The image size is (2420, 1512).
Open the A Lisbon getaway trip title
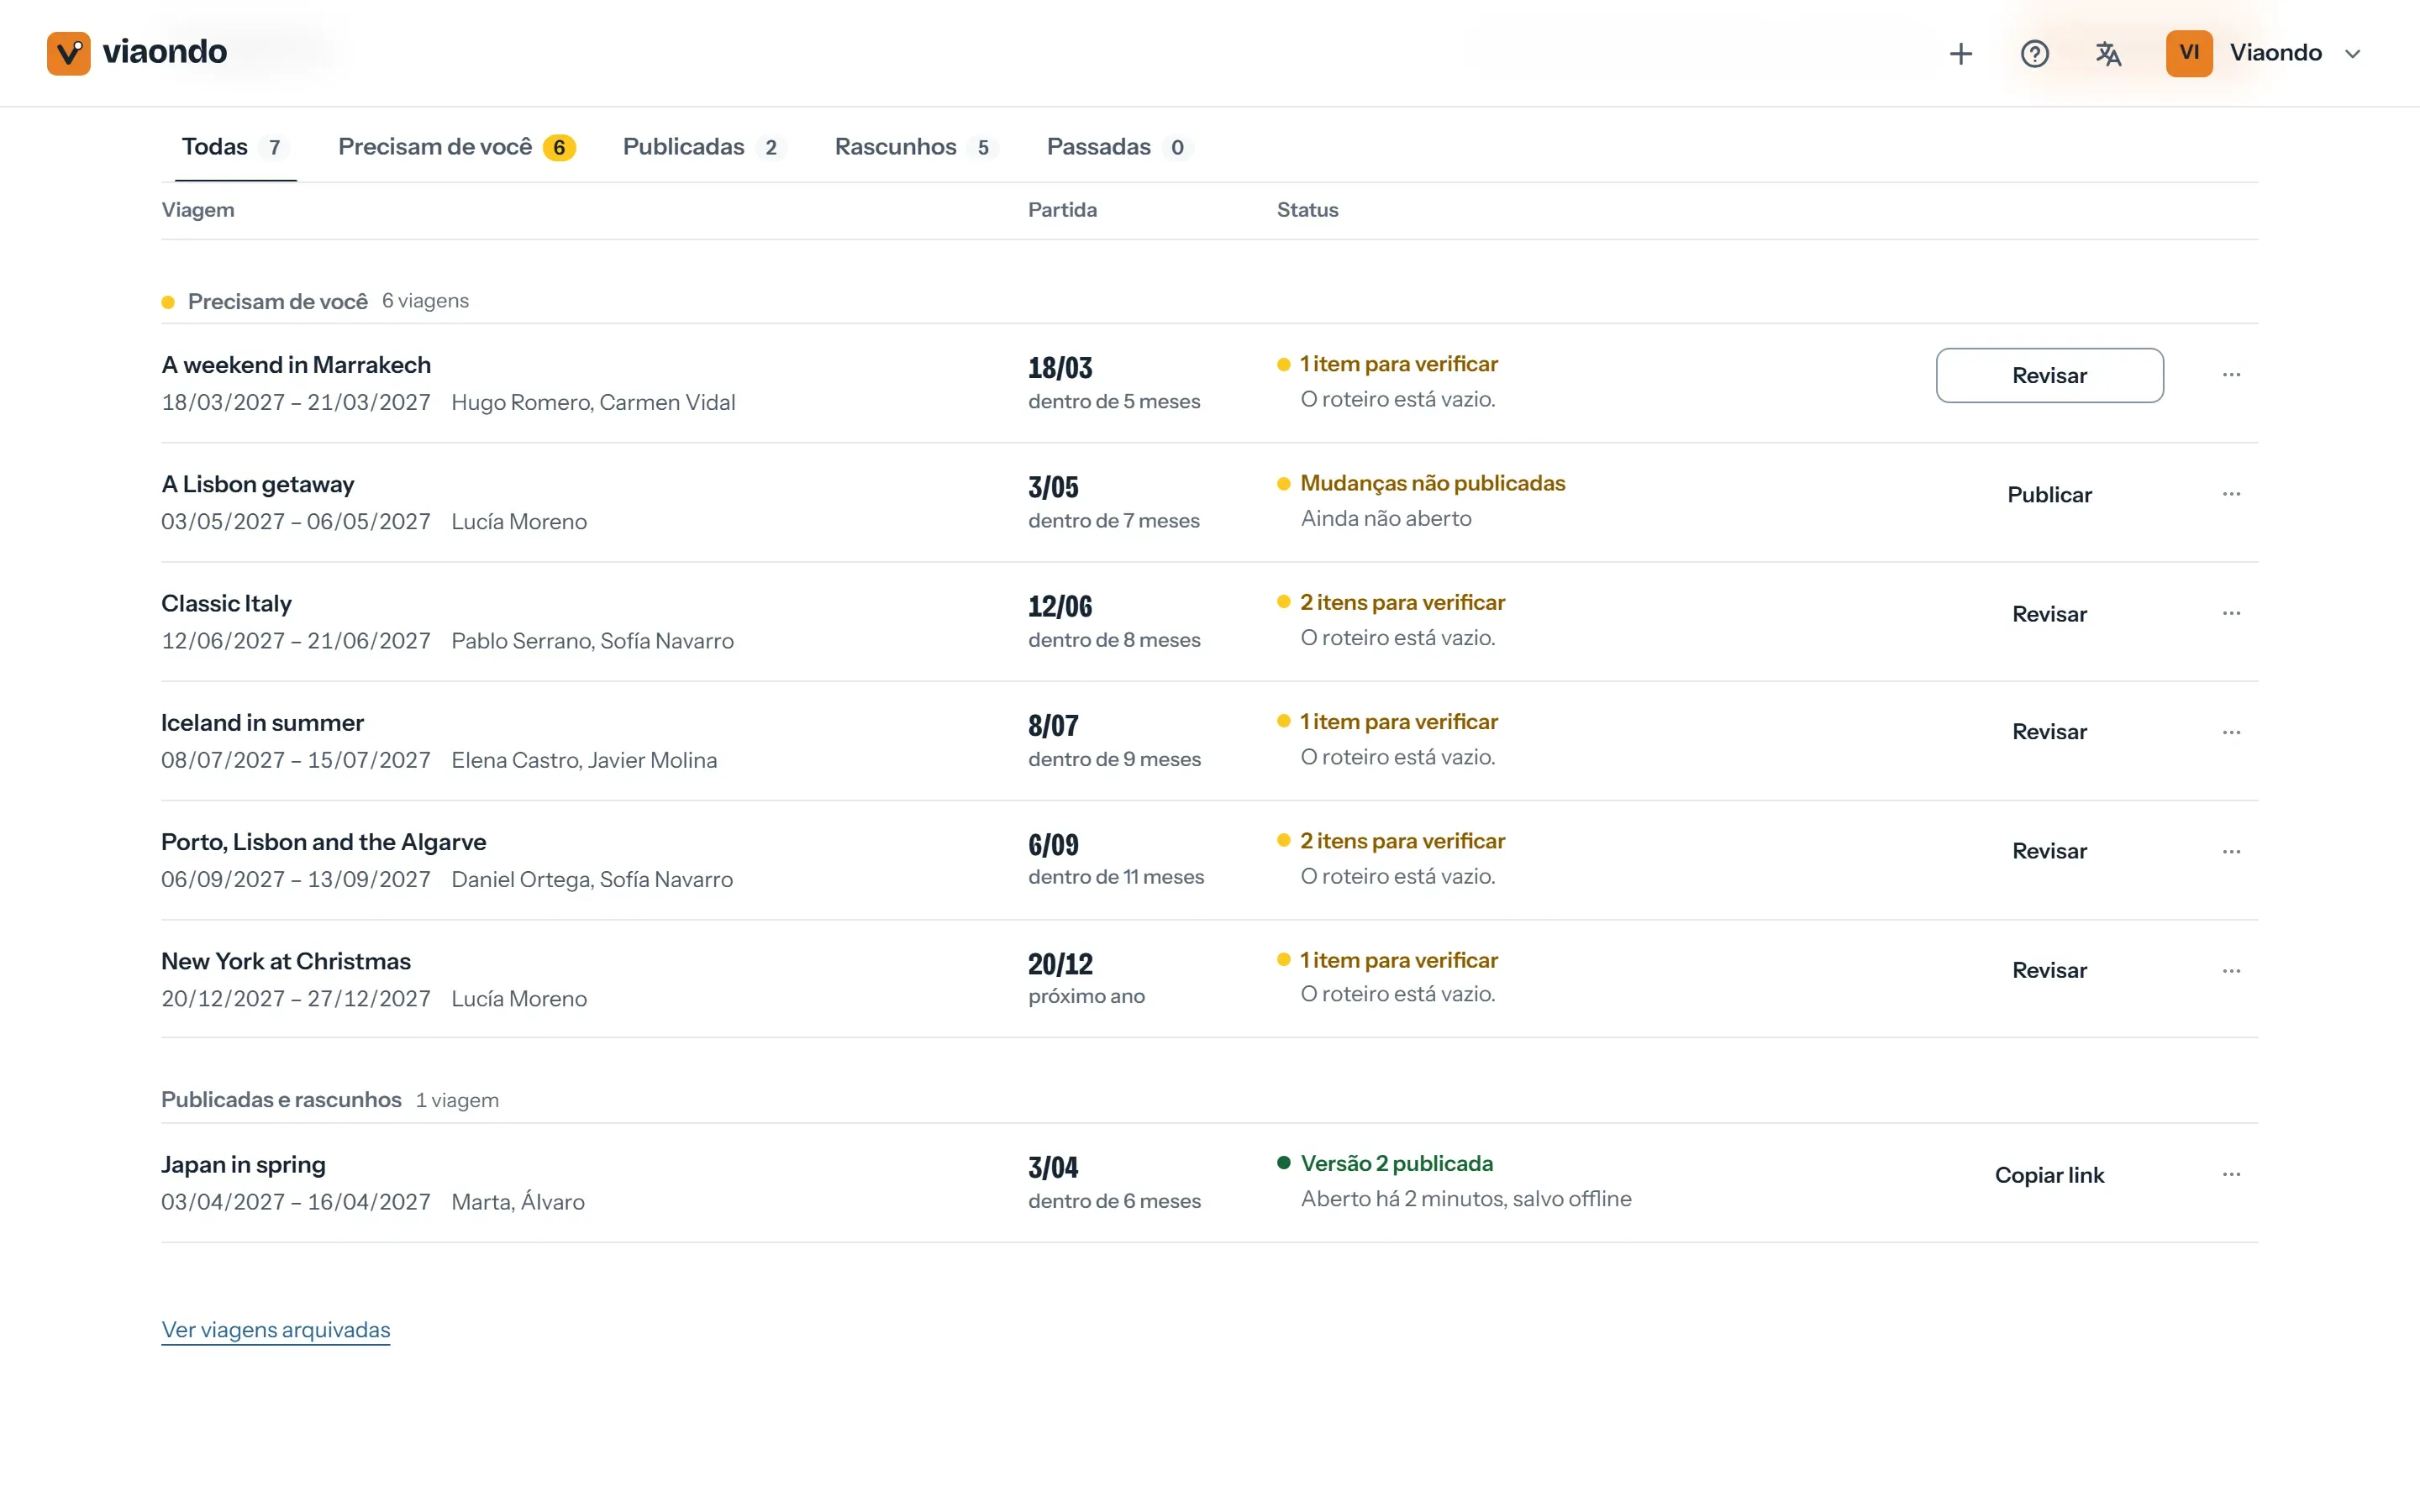pos(257,484)
